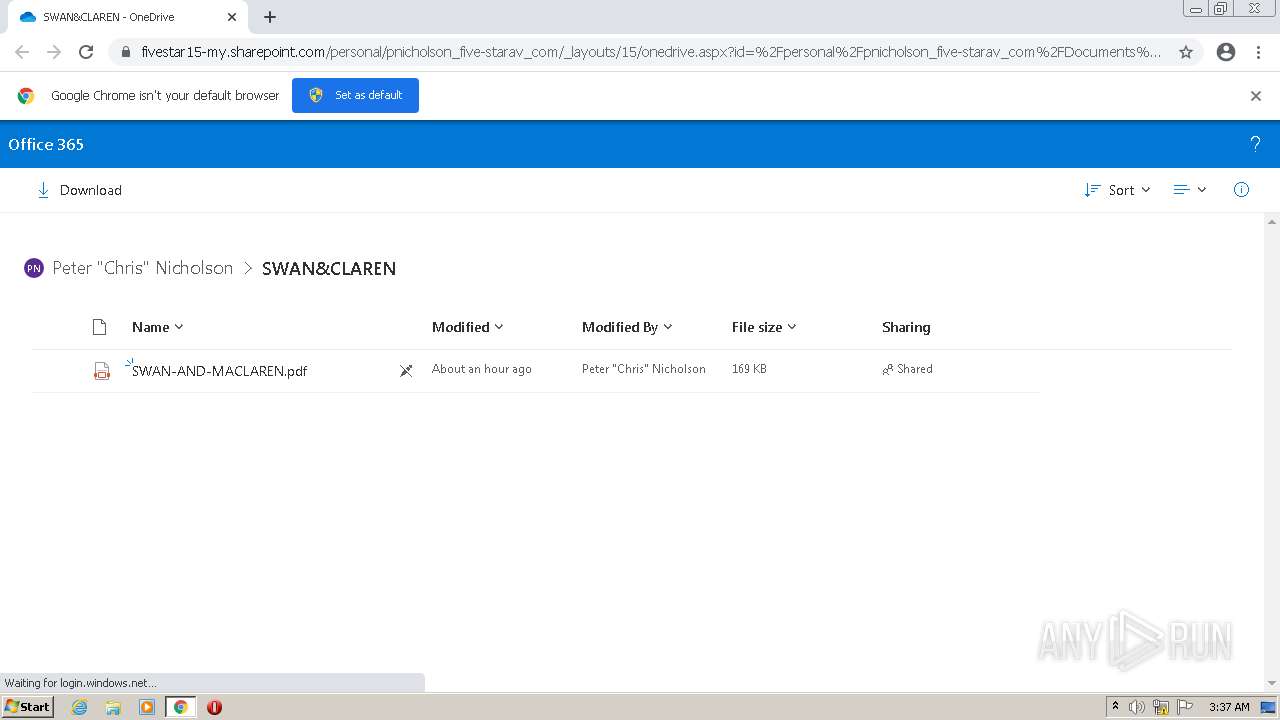Open the Sort dropdown menu
The image size is (1280, 720).
point(1117,190)
